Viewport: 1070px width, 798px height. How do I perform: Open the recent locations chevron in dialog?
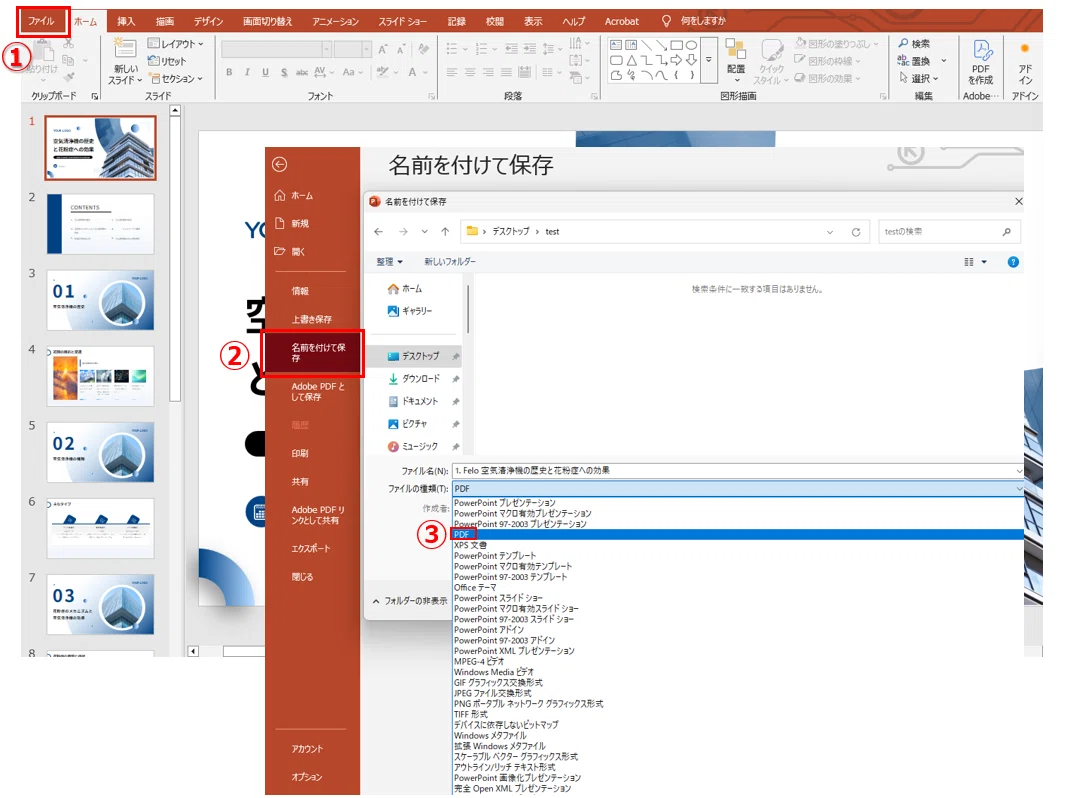(x=424, y=232)
